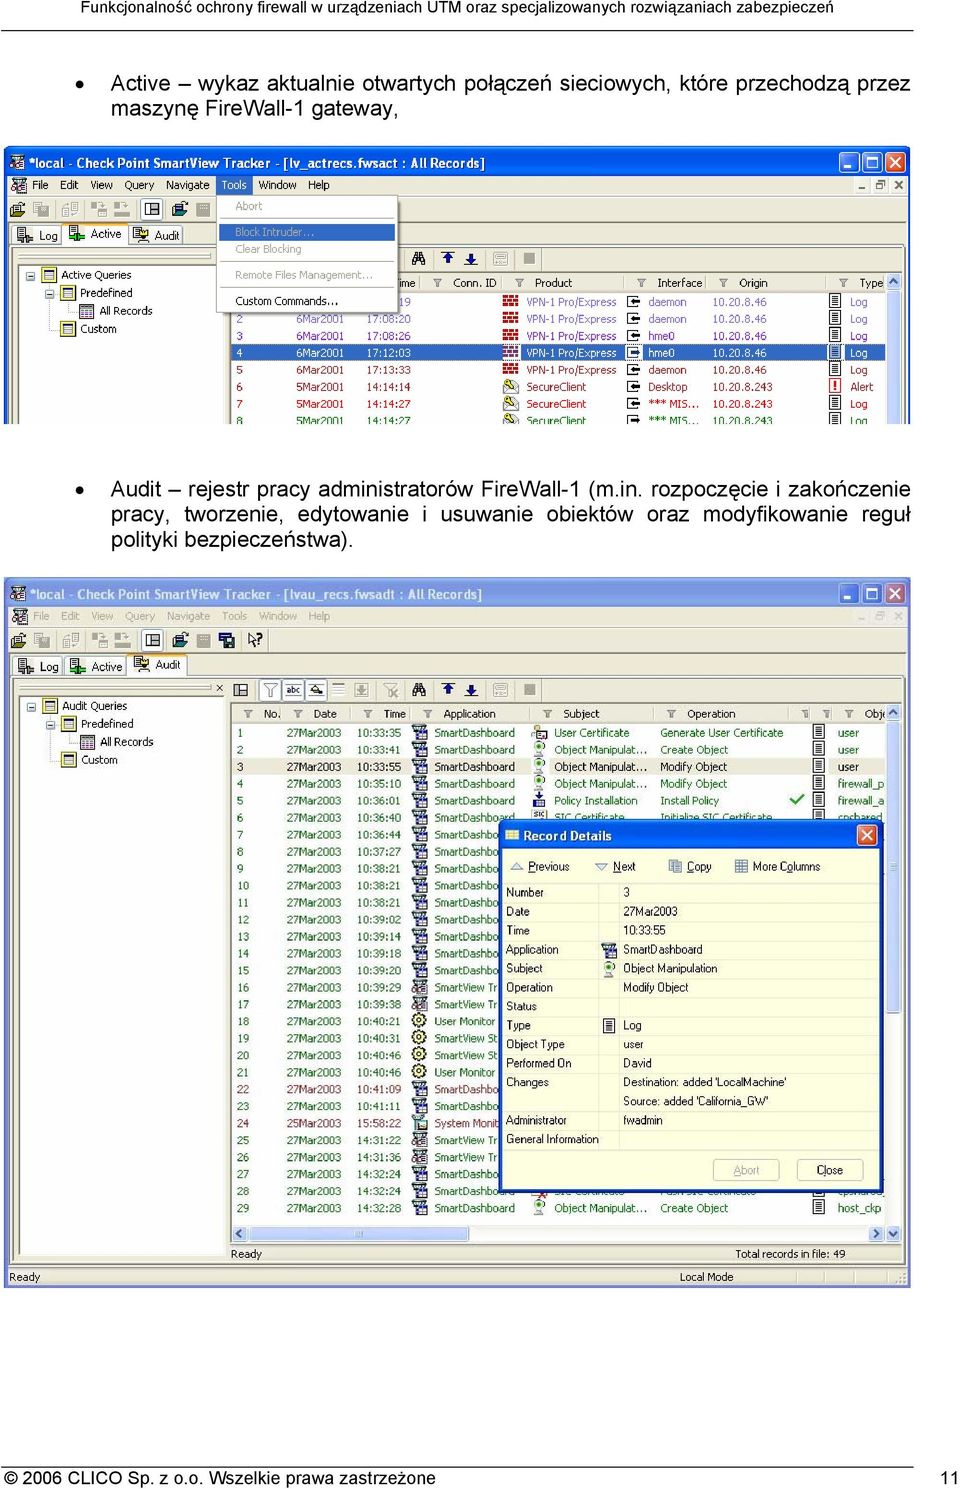Close the Audit Queries tree pane
960x1489 pixels.
pos(220,688)
